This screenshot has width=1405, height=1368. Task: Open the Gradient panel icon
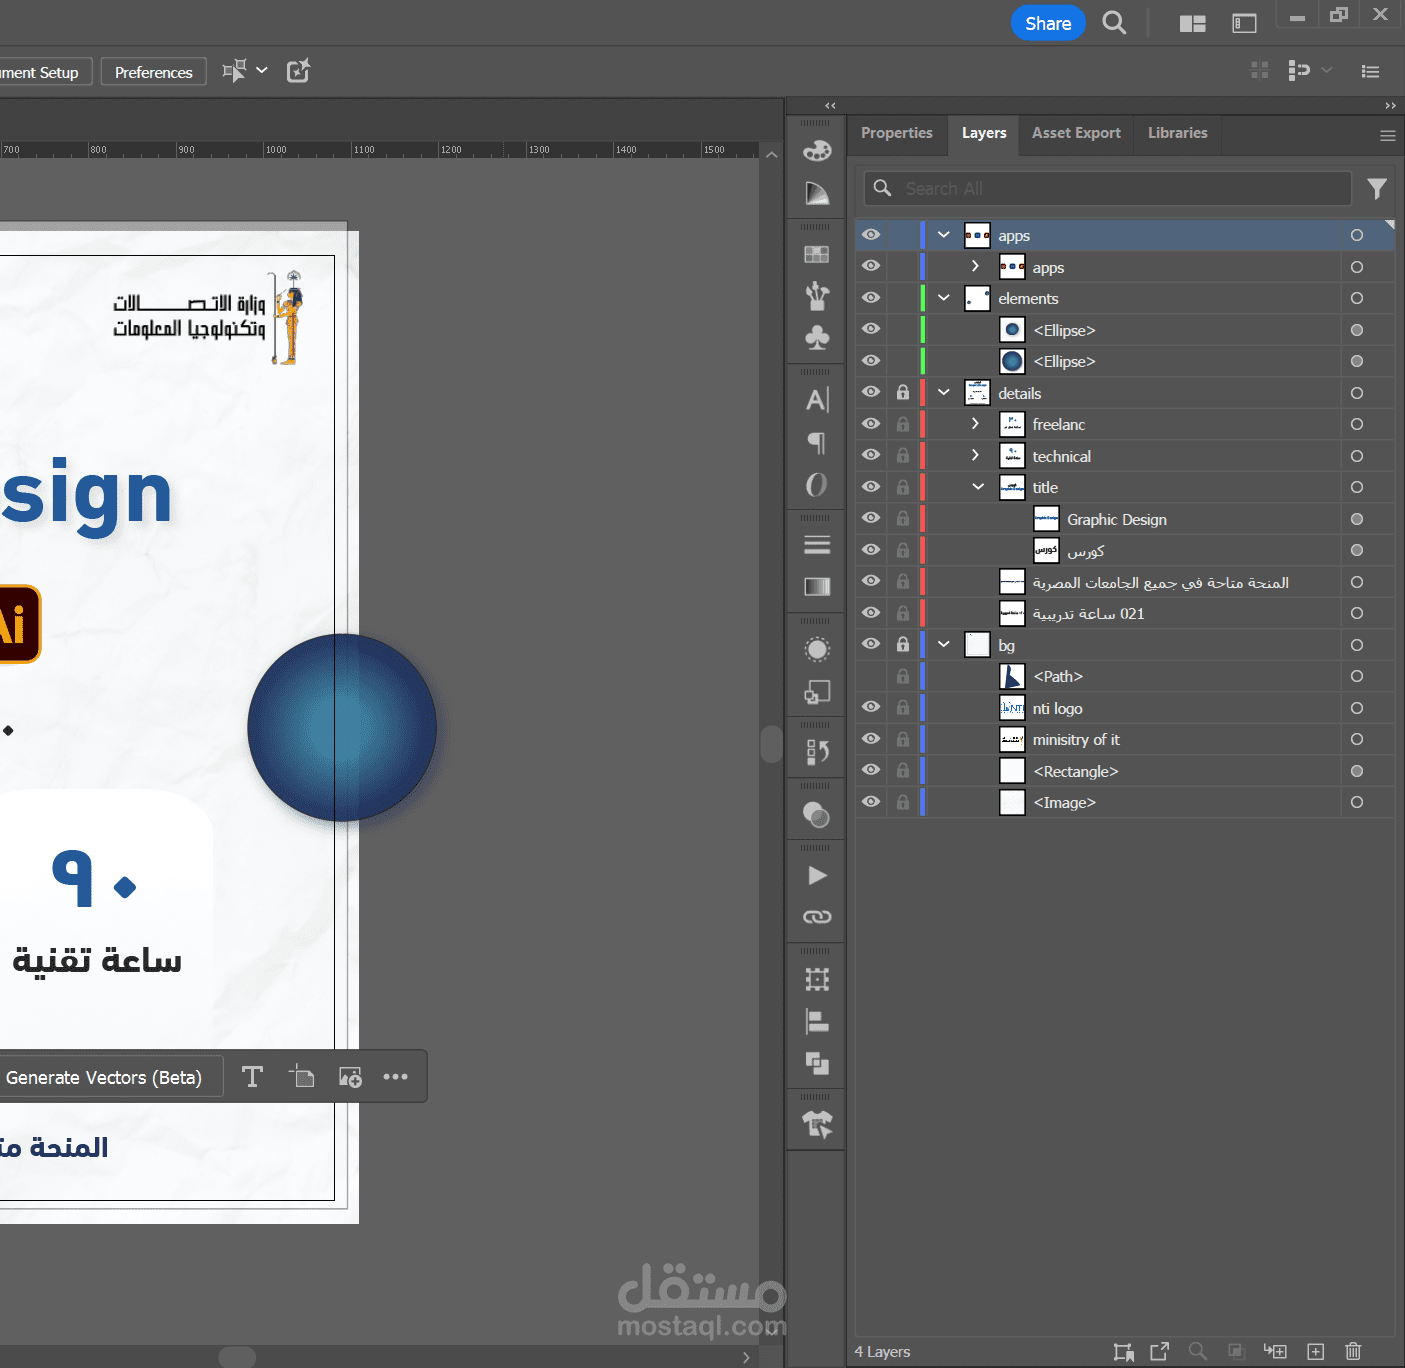click(x=817, y=587)
